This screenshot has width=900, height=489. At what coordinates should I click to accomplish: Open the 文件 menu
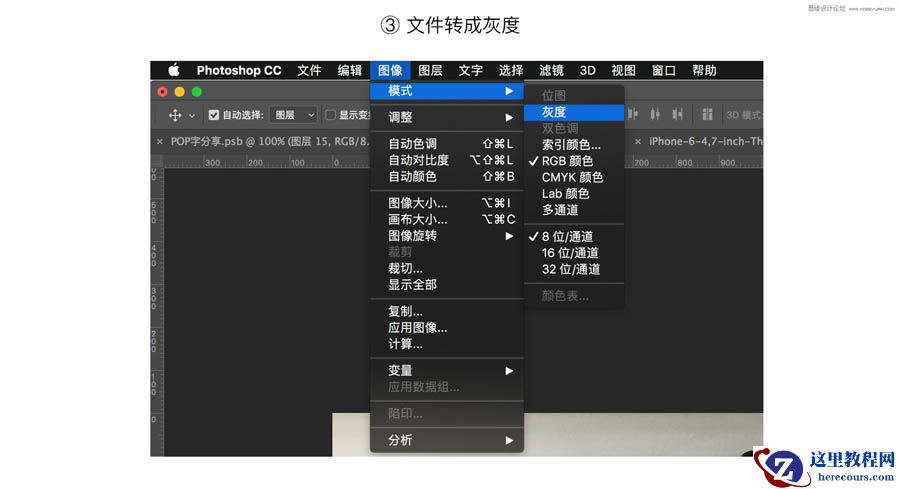point(309,71)
